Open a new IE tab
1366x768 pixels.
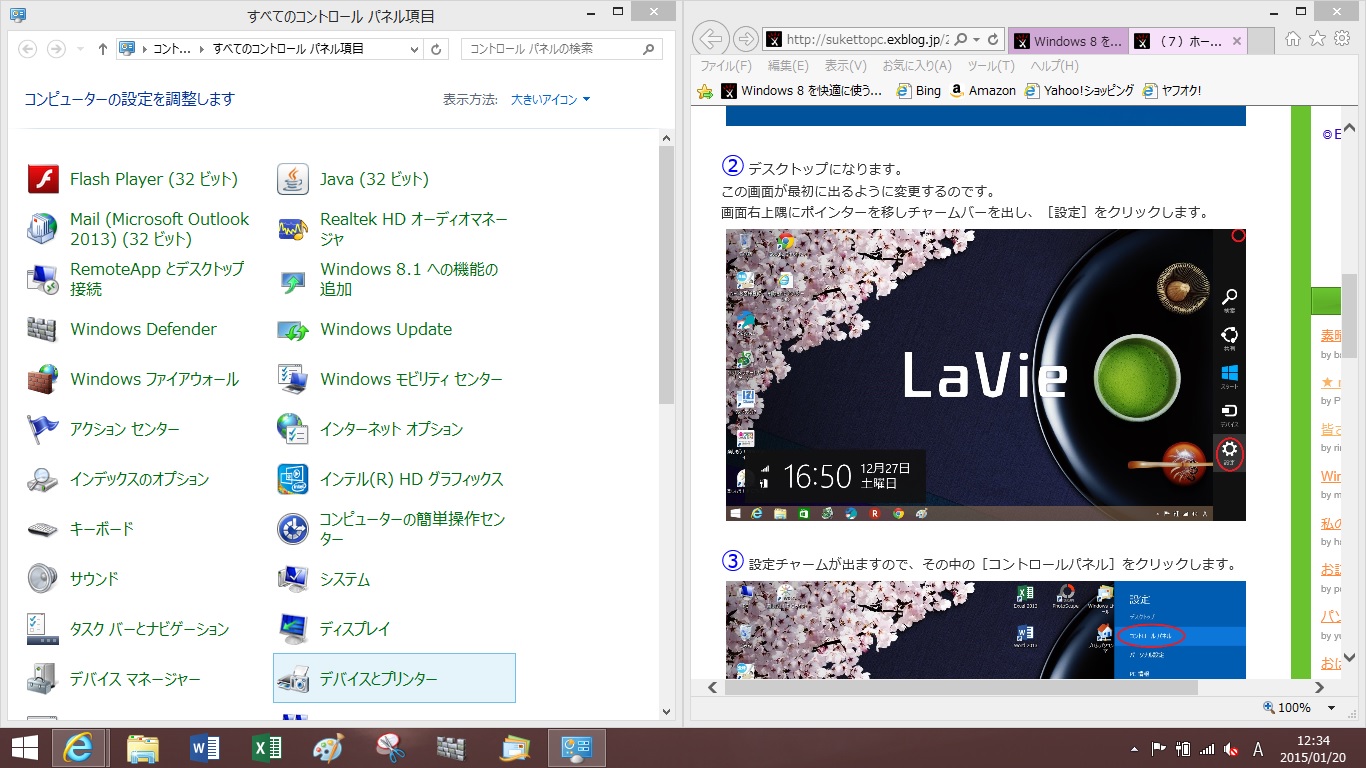coord(1261,41)
